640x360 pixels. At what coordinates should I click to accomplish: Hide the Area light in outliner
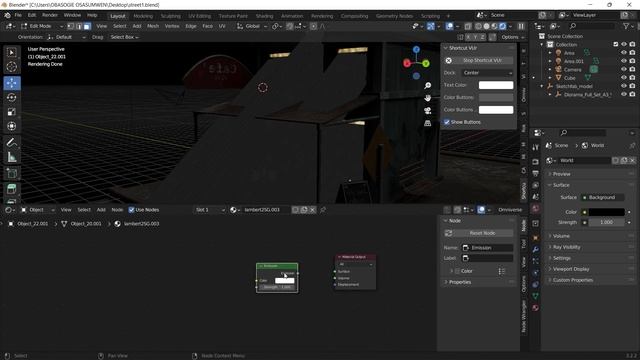point(624,53)
